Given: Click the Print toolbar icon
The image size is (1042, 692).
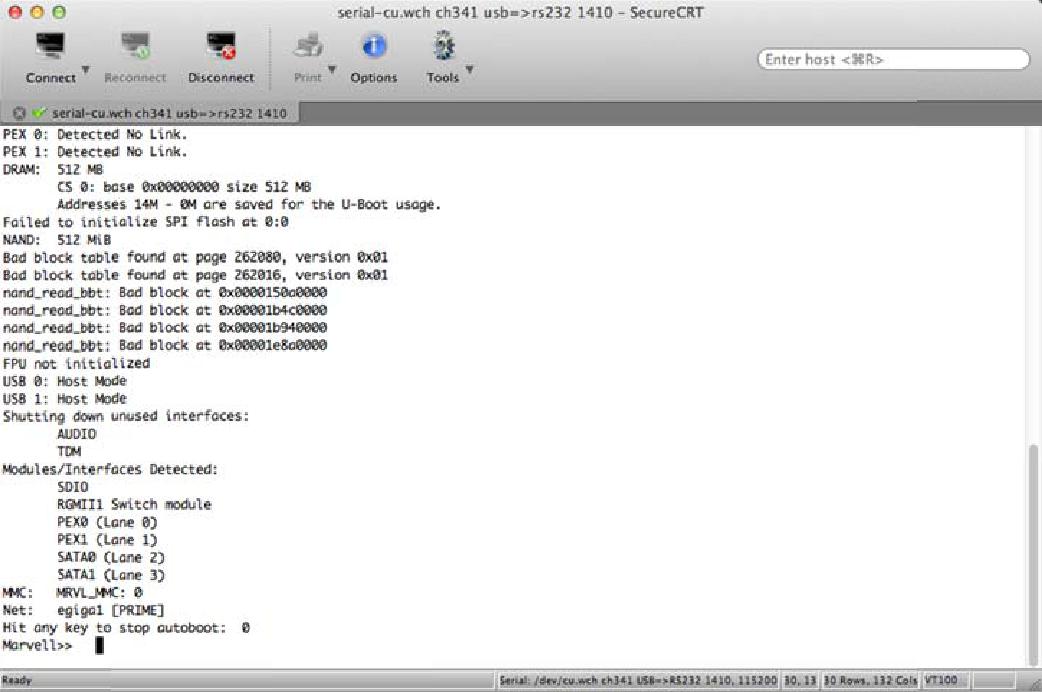Looking at the screenshot, I should [308, 47].
